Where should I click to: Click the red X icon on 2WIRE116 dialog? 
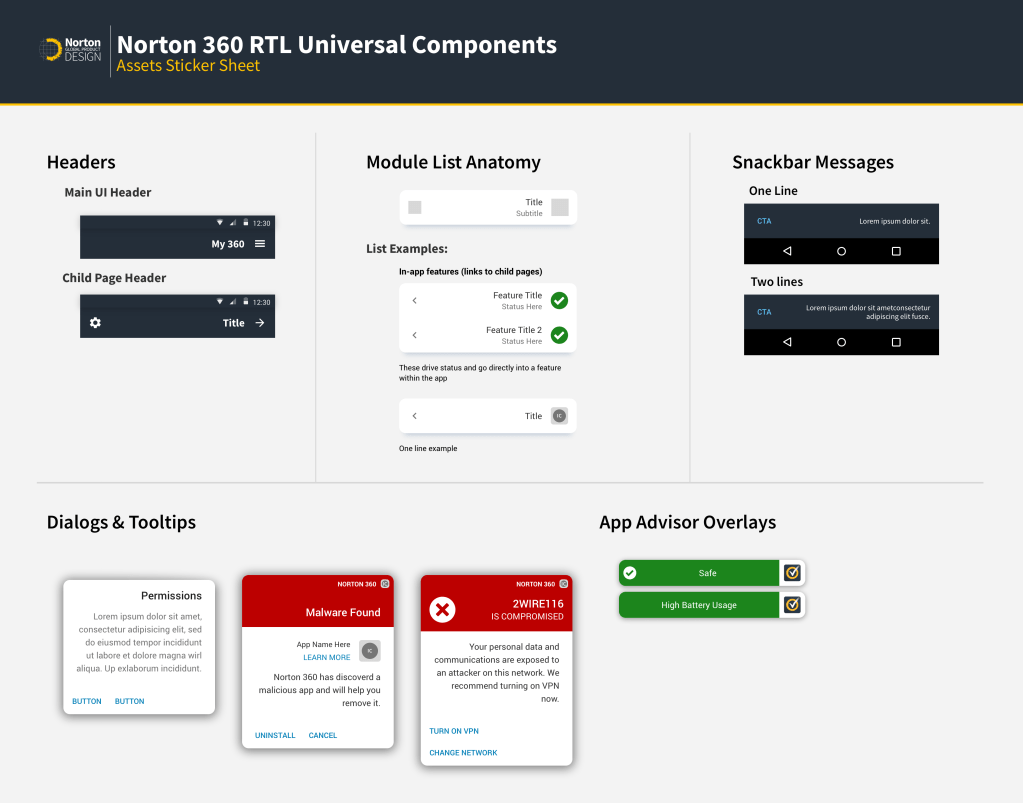(442, 609)
